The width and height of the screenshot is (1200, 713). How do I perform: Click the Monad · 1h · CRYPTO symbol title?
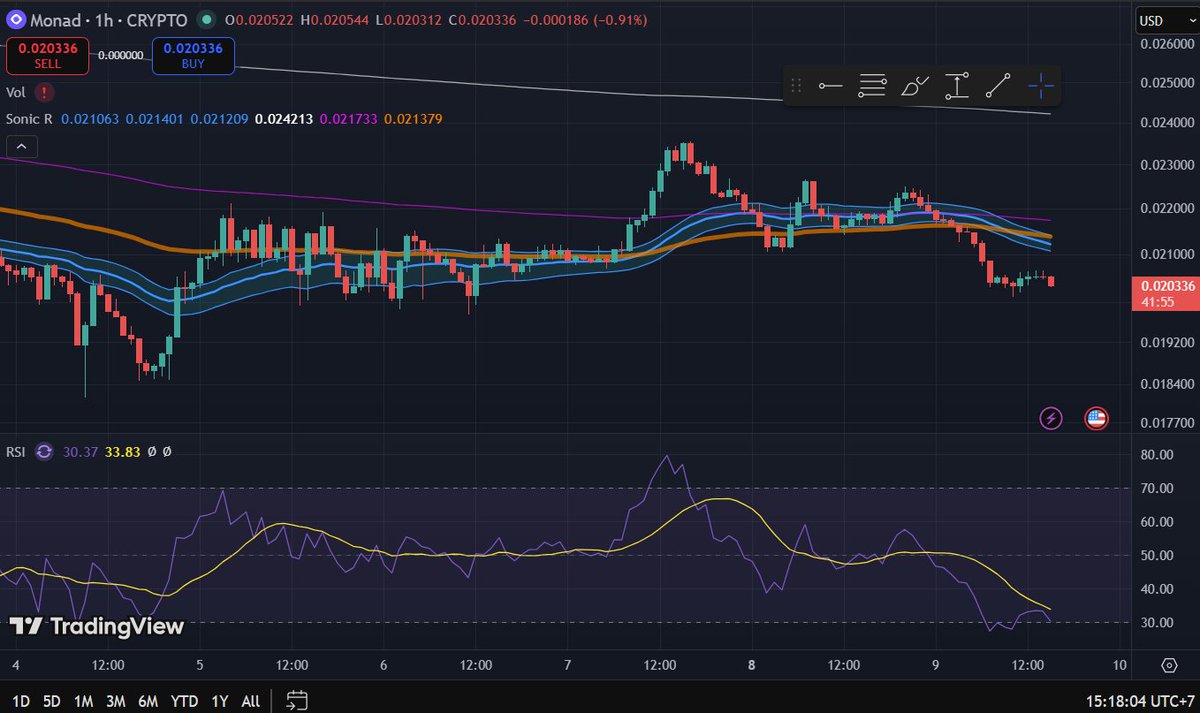point(110,20)
